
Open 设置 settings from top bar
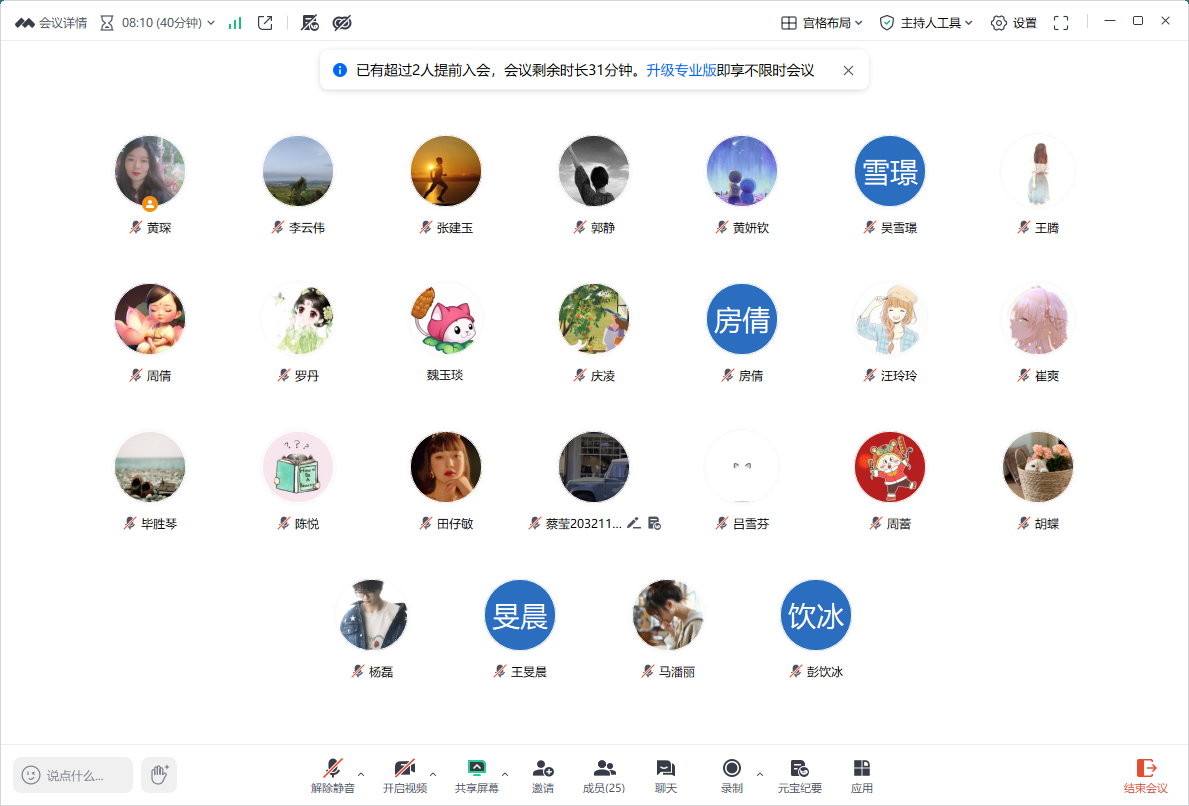1013,23
